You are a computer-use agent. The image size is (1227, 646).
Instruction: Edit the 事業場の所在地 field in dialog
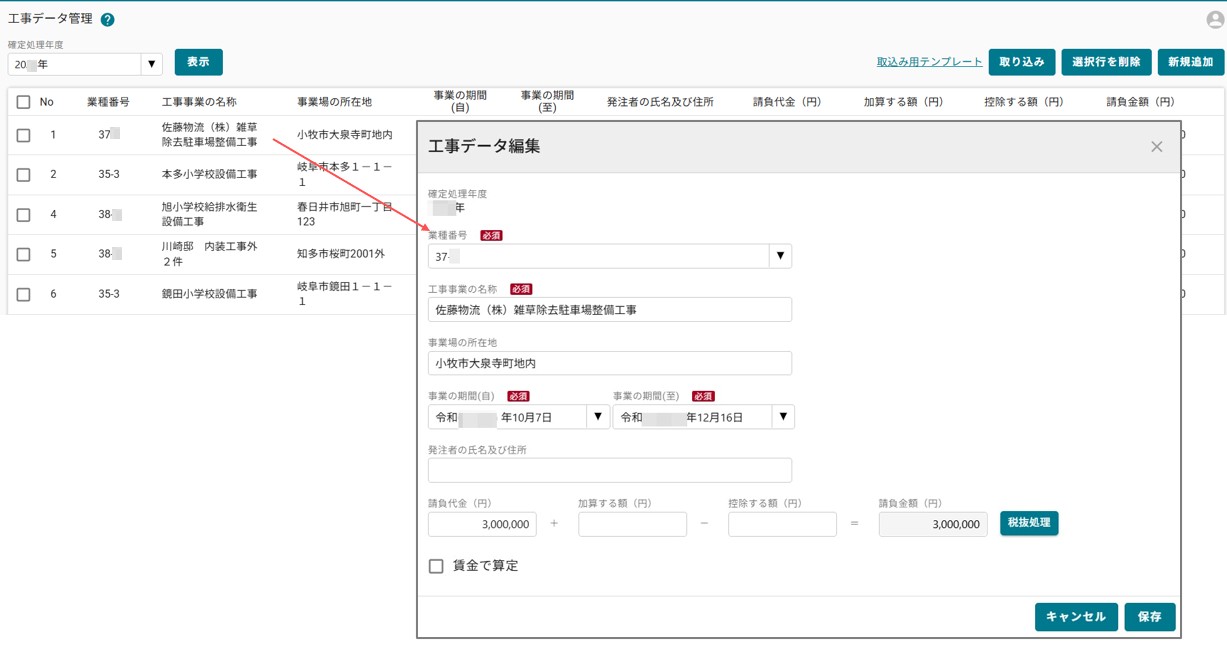(x=610, y=363)
